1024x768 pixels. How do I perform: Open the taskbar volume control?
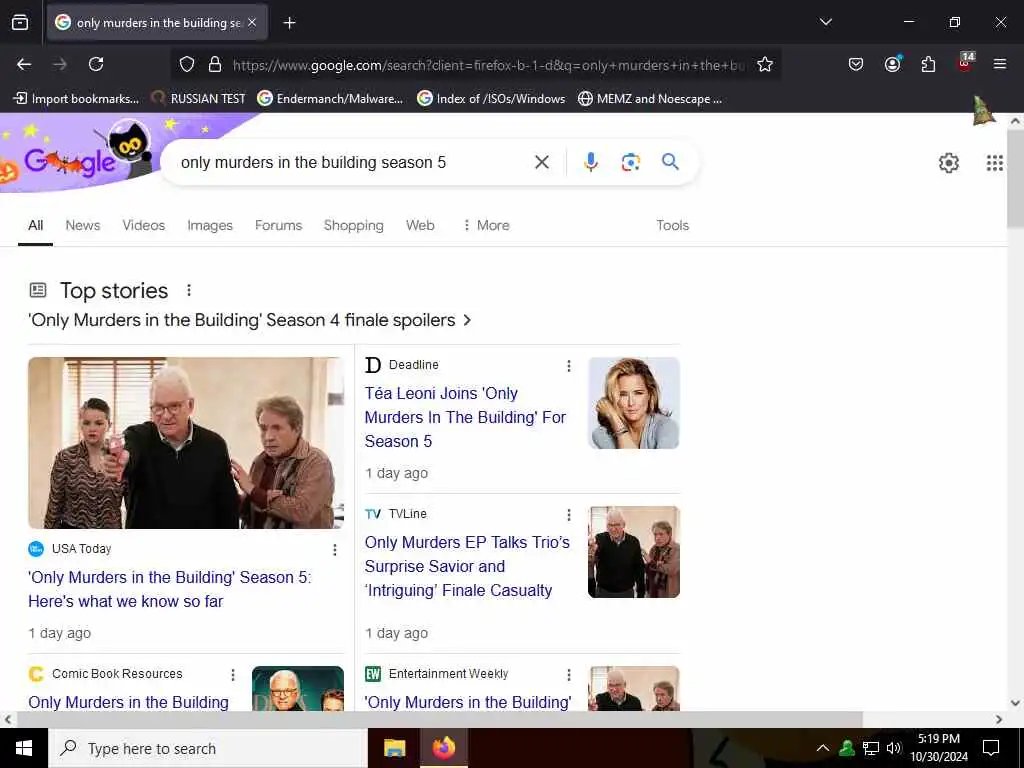pos(894,748)
